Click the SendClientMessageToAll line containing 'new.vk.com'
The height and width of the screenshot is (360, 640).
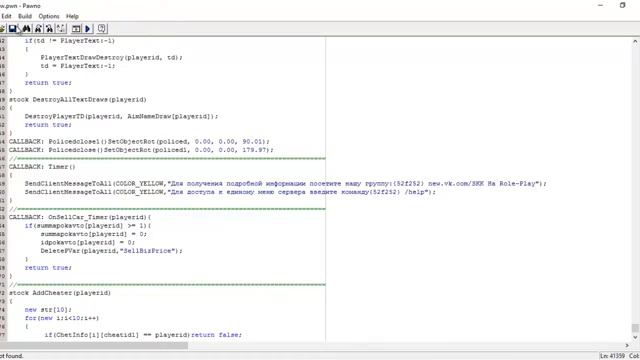(x=285, y=184)
